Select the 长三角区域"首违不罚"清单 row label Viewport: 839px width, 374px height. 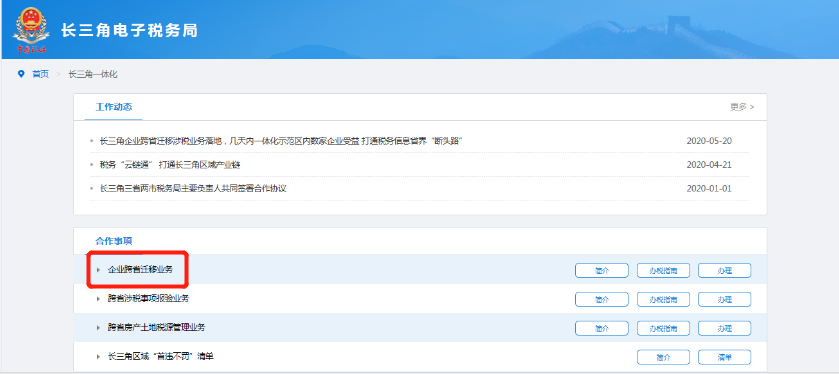point(161,356)
